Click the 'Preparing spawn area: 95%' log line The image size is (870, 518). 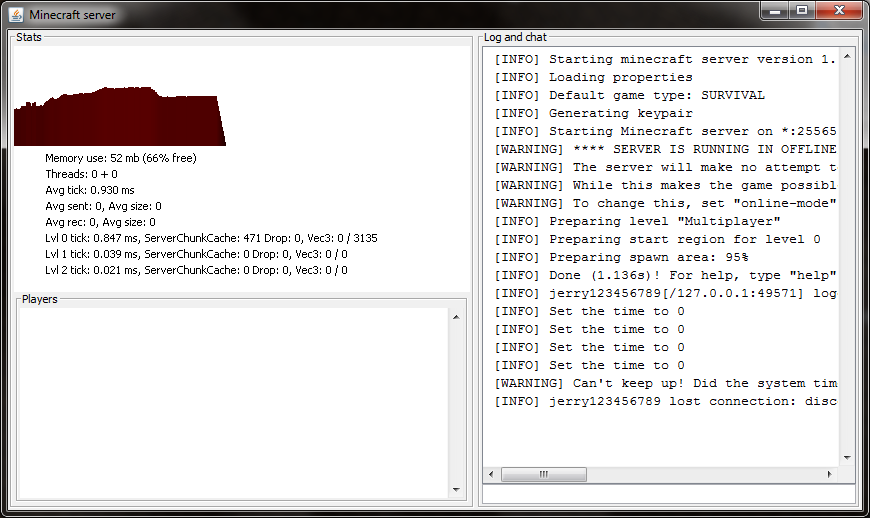point(621,257)
